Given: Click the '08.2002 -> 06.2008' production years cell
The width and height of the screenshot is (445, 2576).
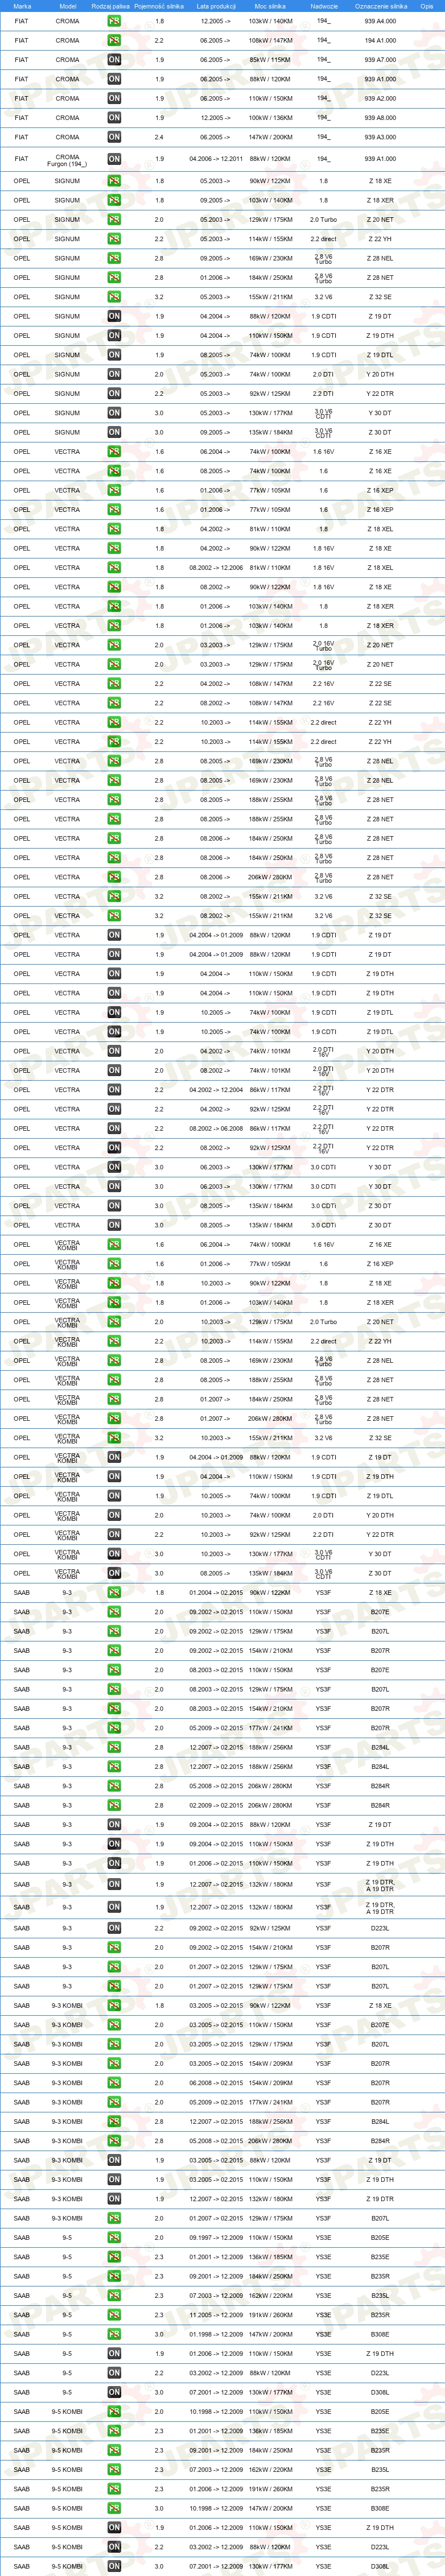Looking at the screenshot, I should [216, 1129].
